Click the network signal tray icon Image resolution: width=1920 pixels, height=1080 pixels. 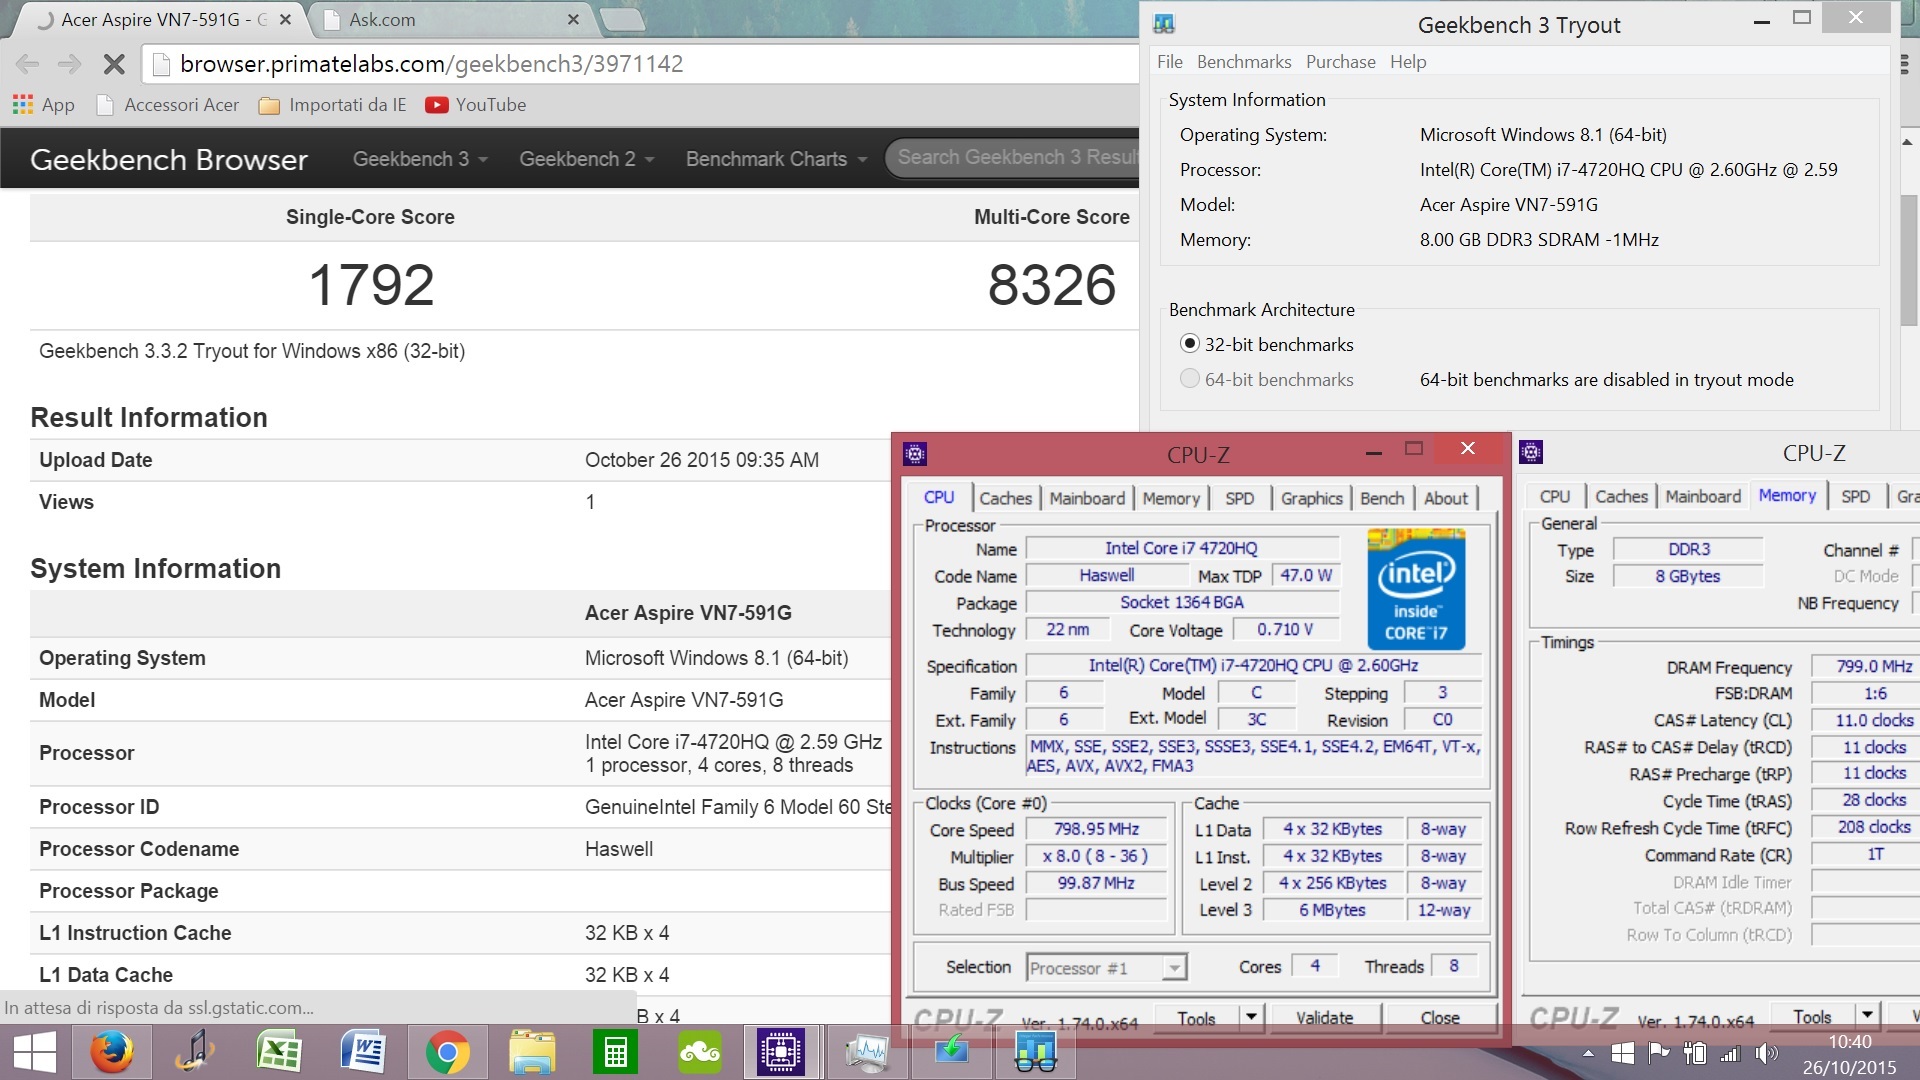coord(1729,1053)
